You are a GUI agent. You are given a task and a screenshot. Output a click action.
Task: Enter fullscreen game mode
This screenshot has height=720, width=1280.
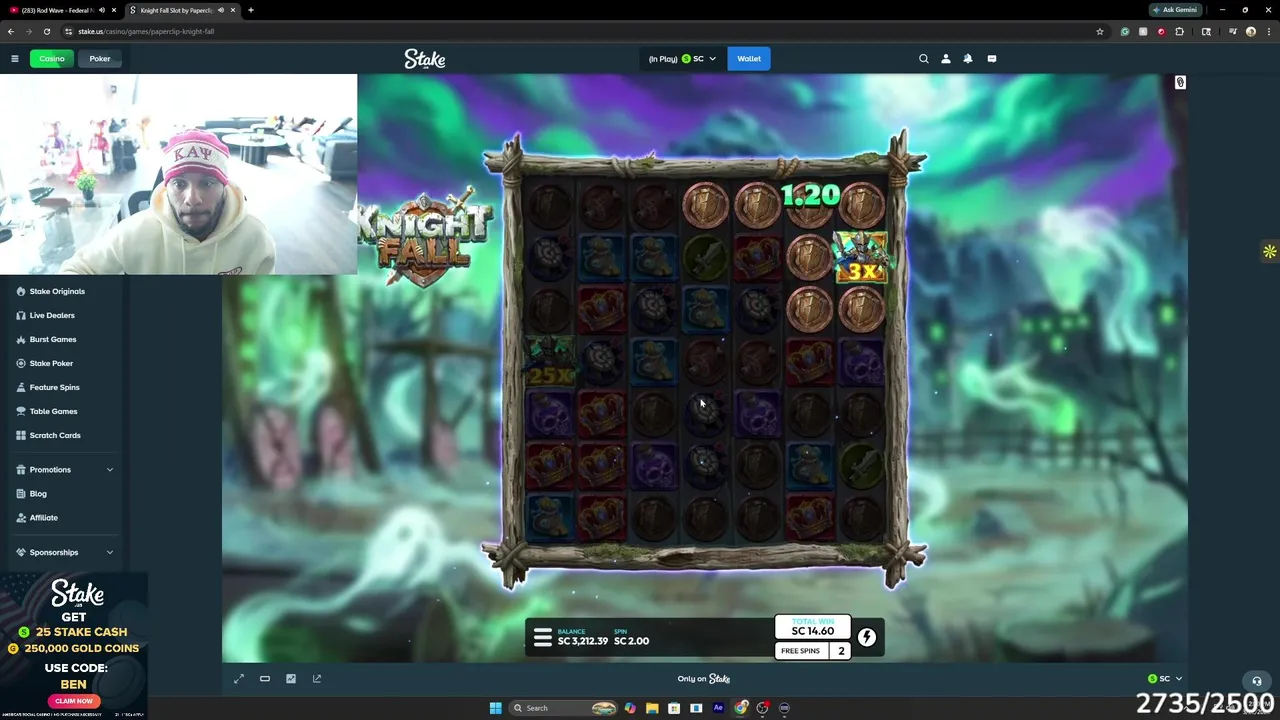click(x=239, y=679)
